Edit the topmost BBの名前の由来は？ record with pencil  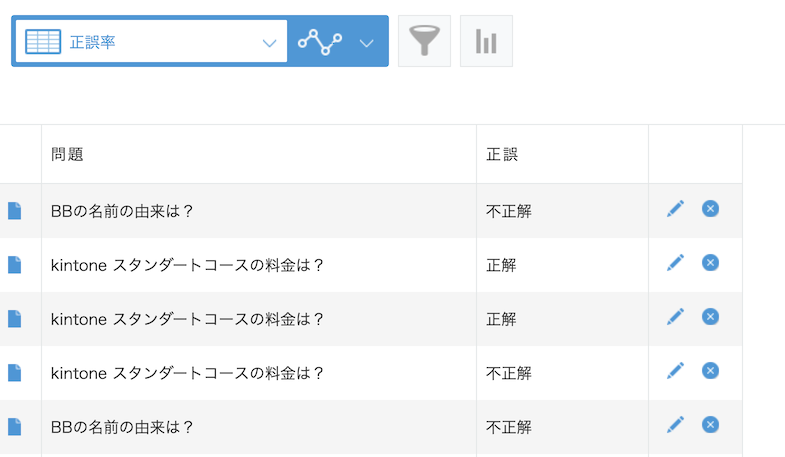pyautogui.click(x=675, y=209)
